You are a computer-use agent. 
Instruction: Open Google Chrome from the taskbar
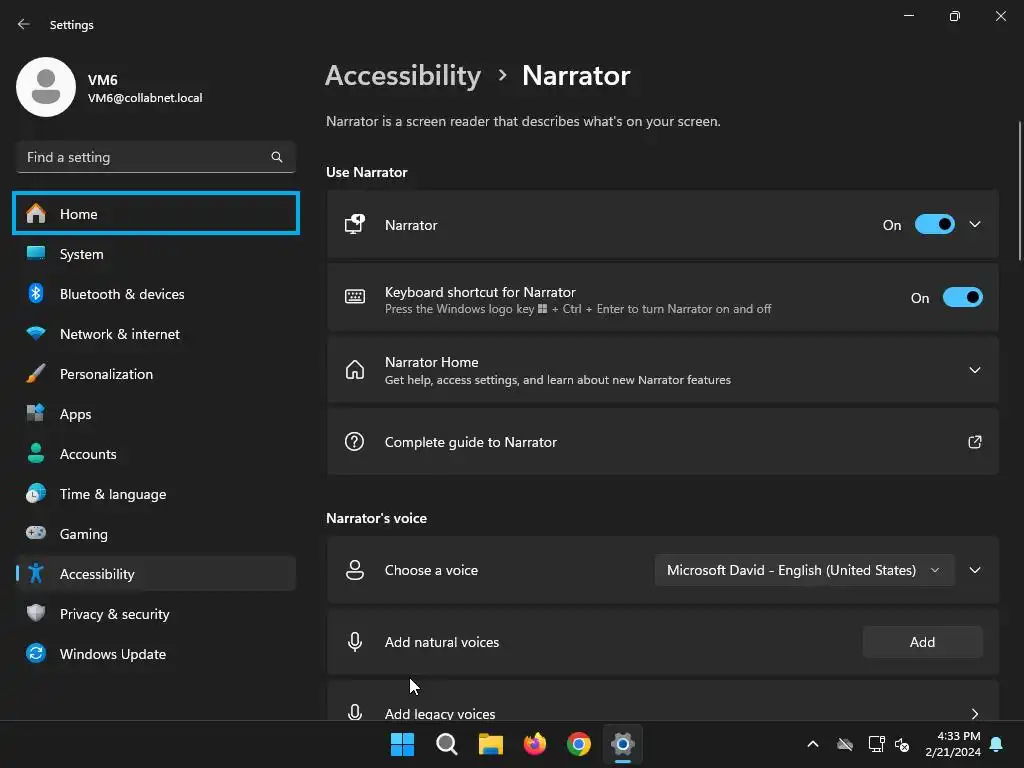579,744
